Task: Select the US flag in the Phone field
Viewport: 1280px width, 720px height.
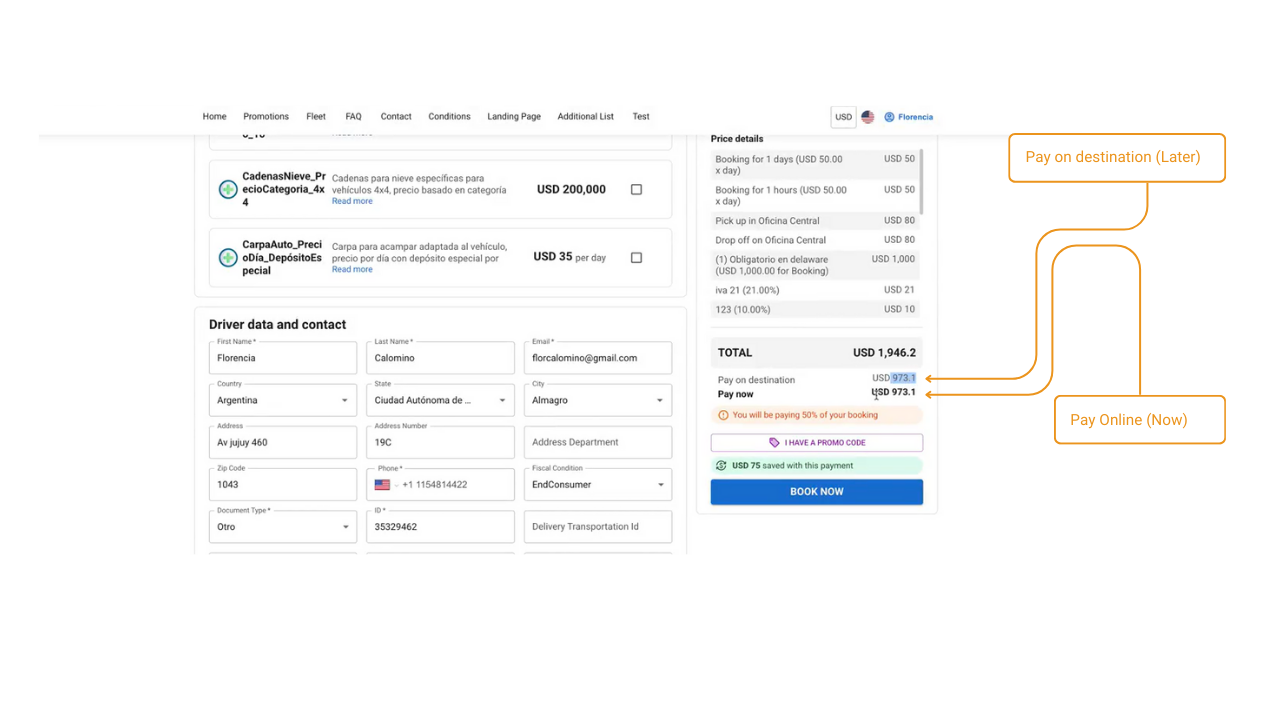Action: coord(382,485)
